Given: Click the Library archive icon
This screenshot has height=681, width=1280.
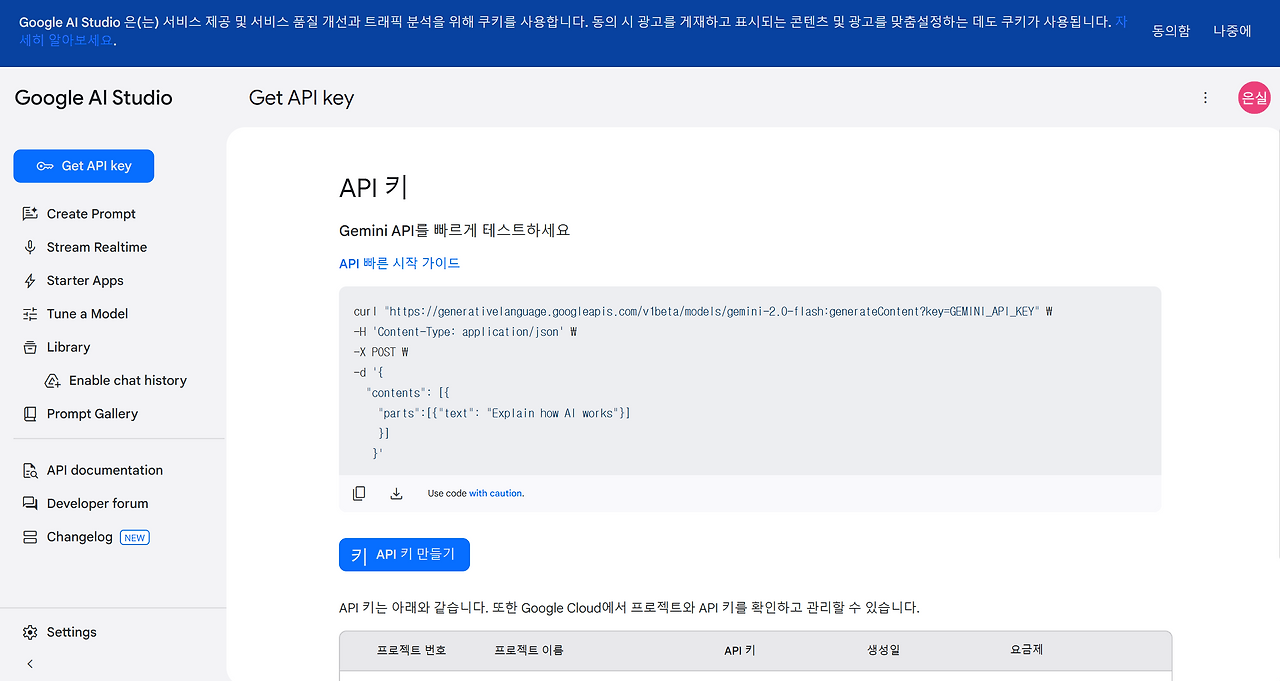Looking at the screenshot, I should (30, 347).
